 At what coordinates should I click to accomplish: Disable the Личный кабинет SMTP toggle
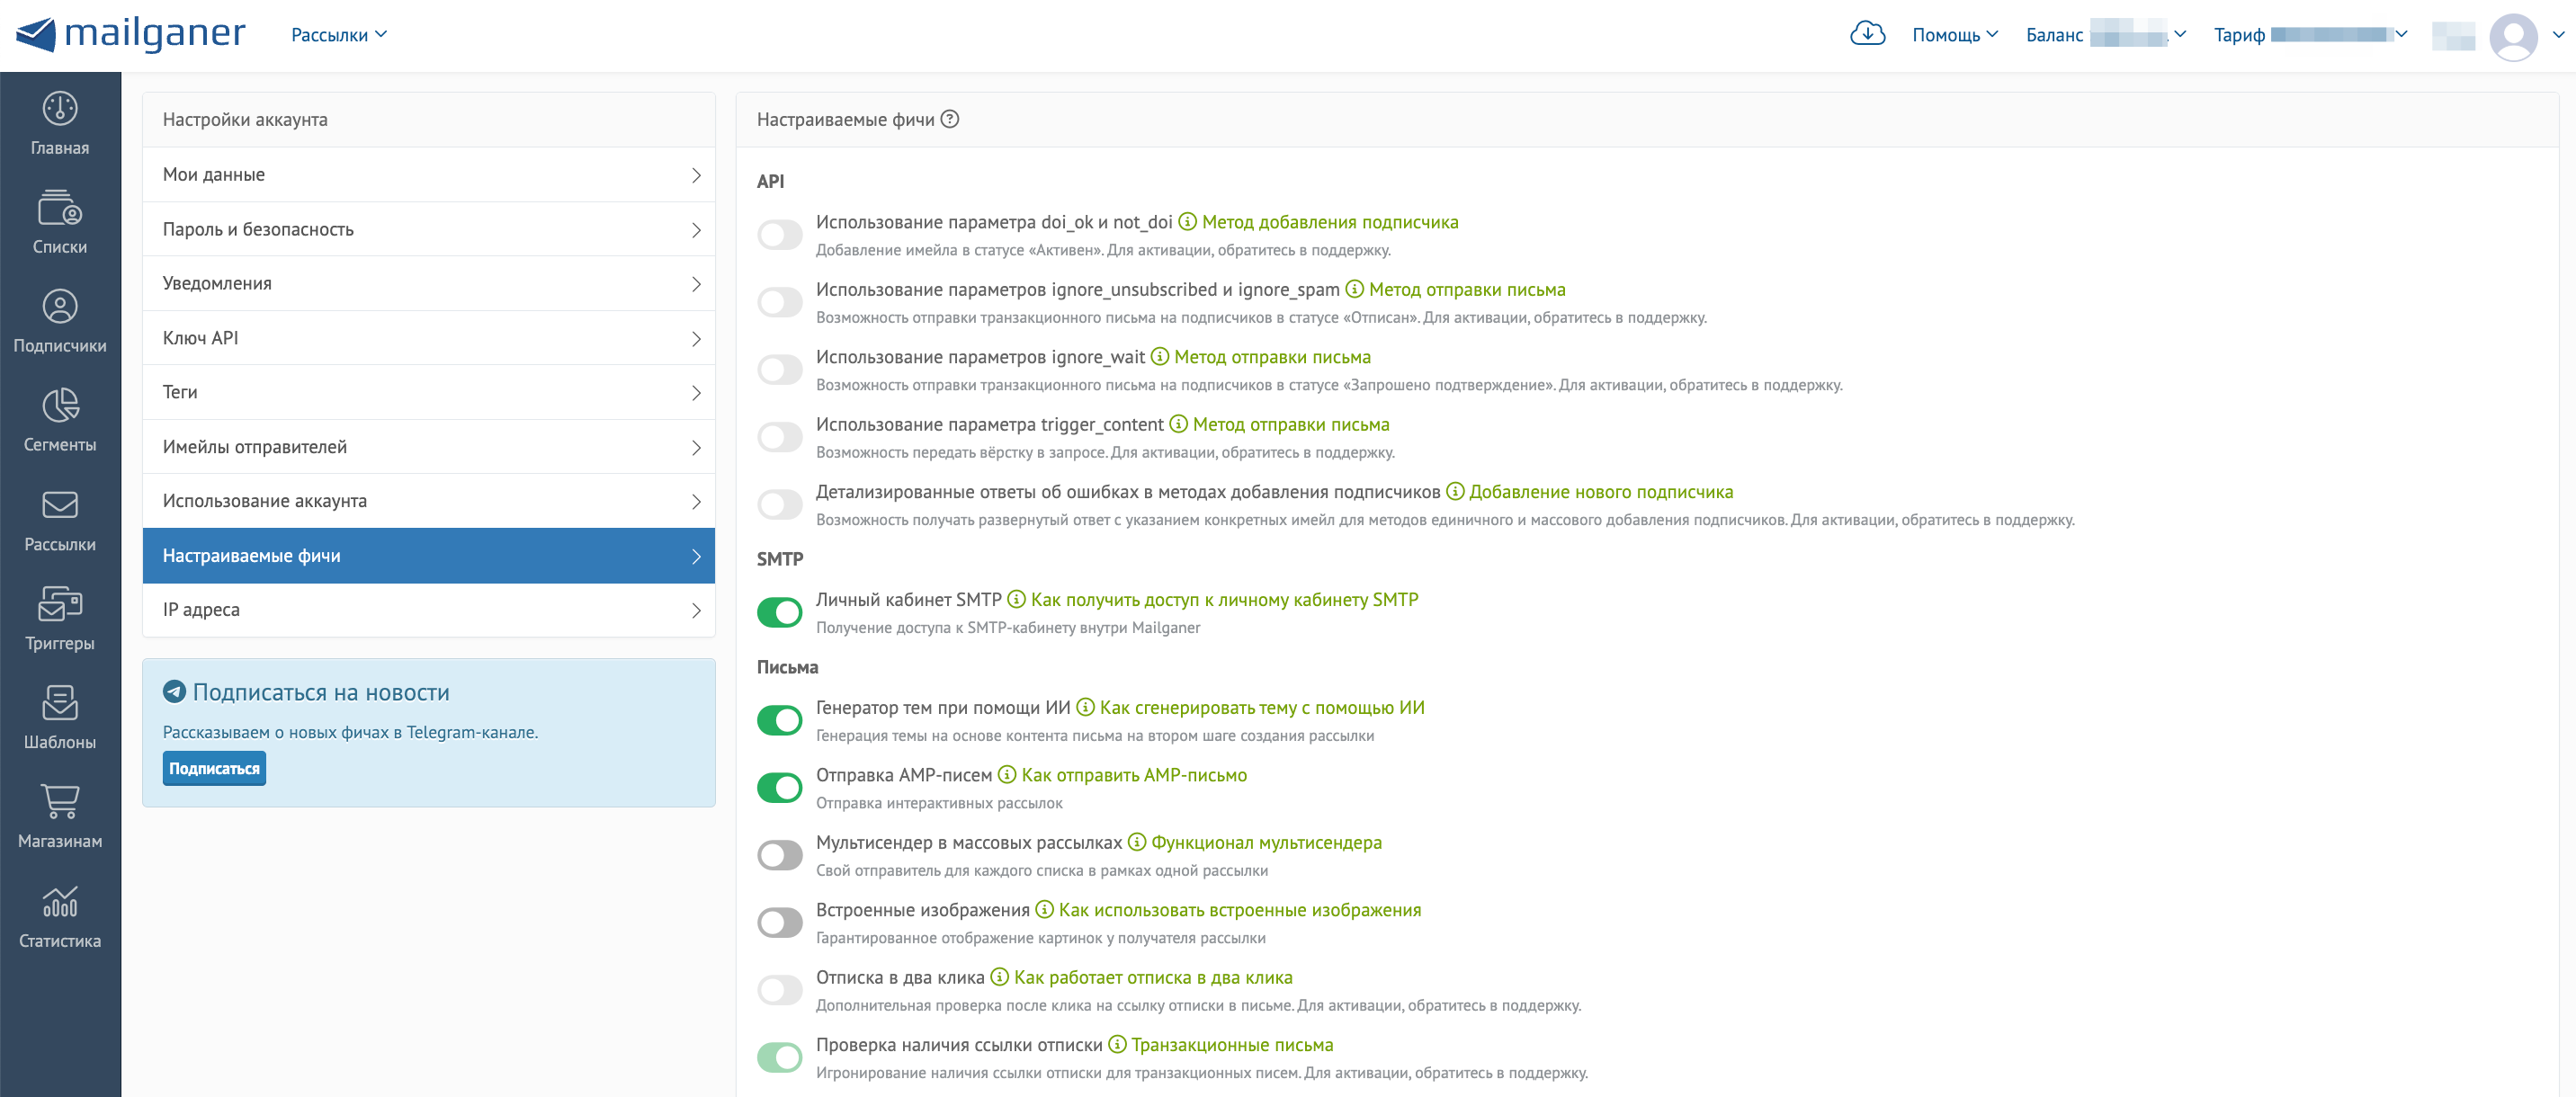pos(780,612)
